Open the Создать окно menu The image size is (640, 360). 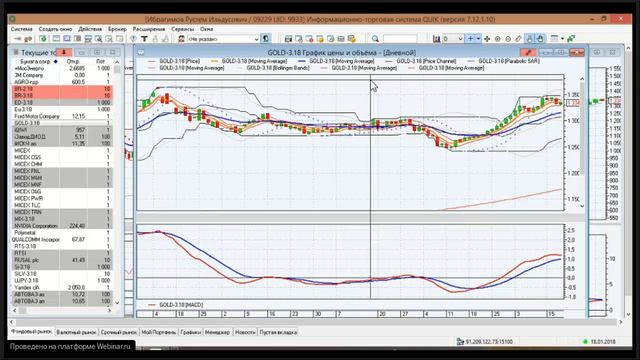pyautogui.click(x=55, y=29)
